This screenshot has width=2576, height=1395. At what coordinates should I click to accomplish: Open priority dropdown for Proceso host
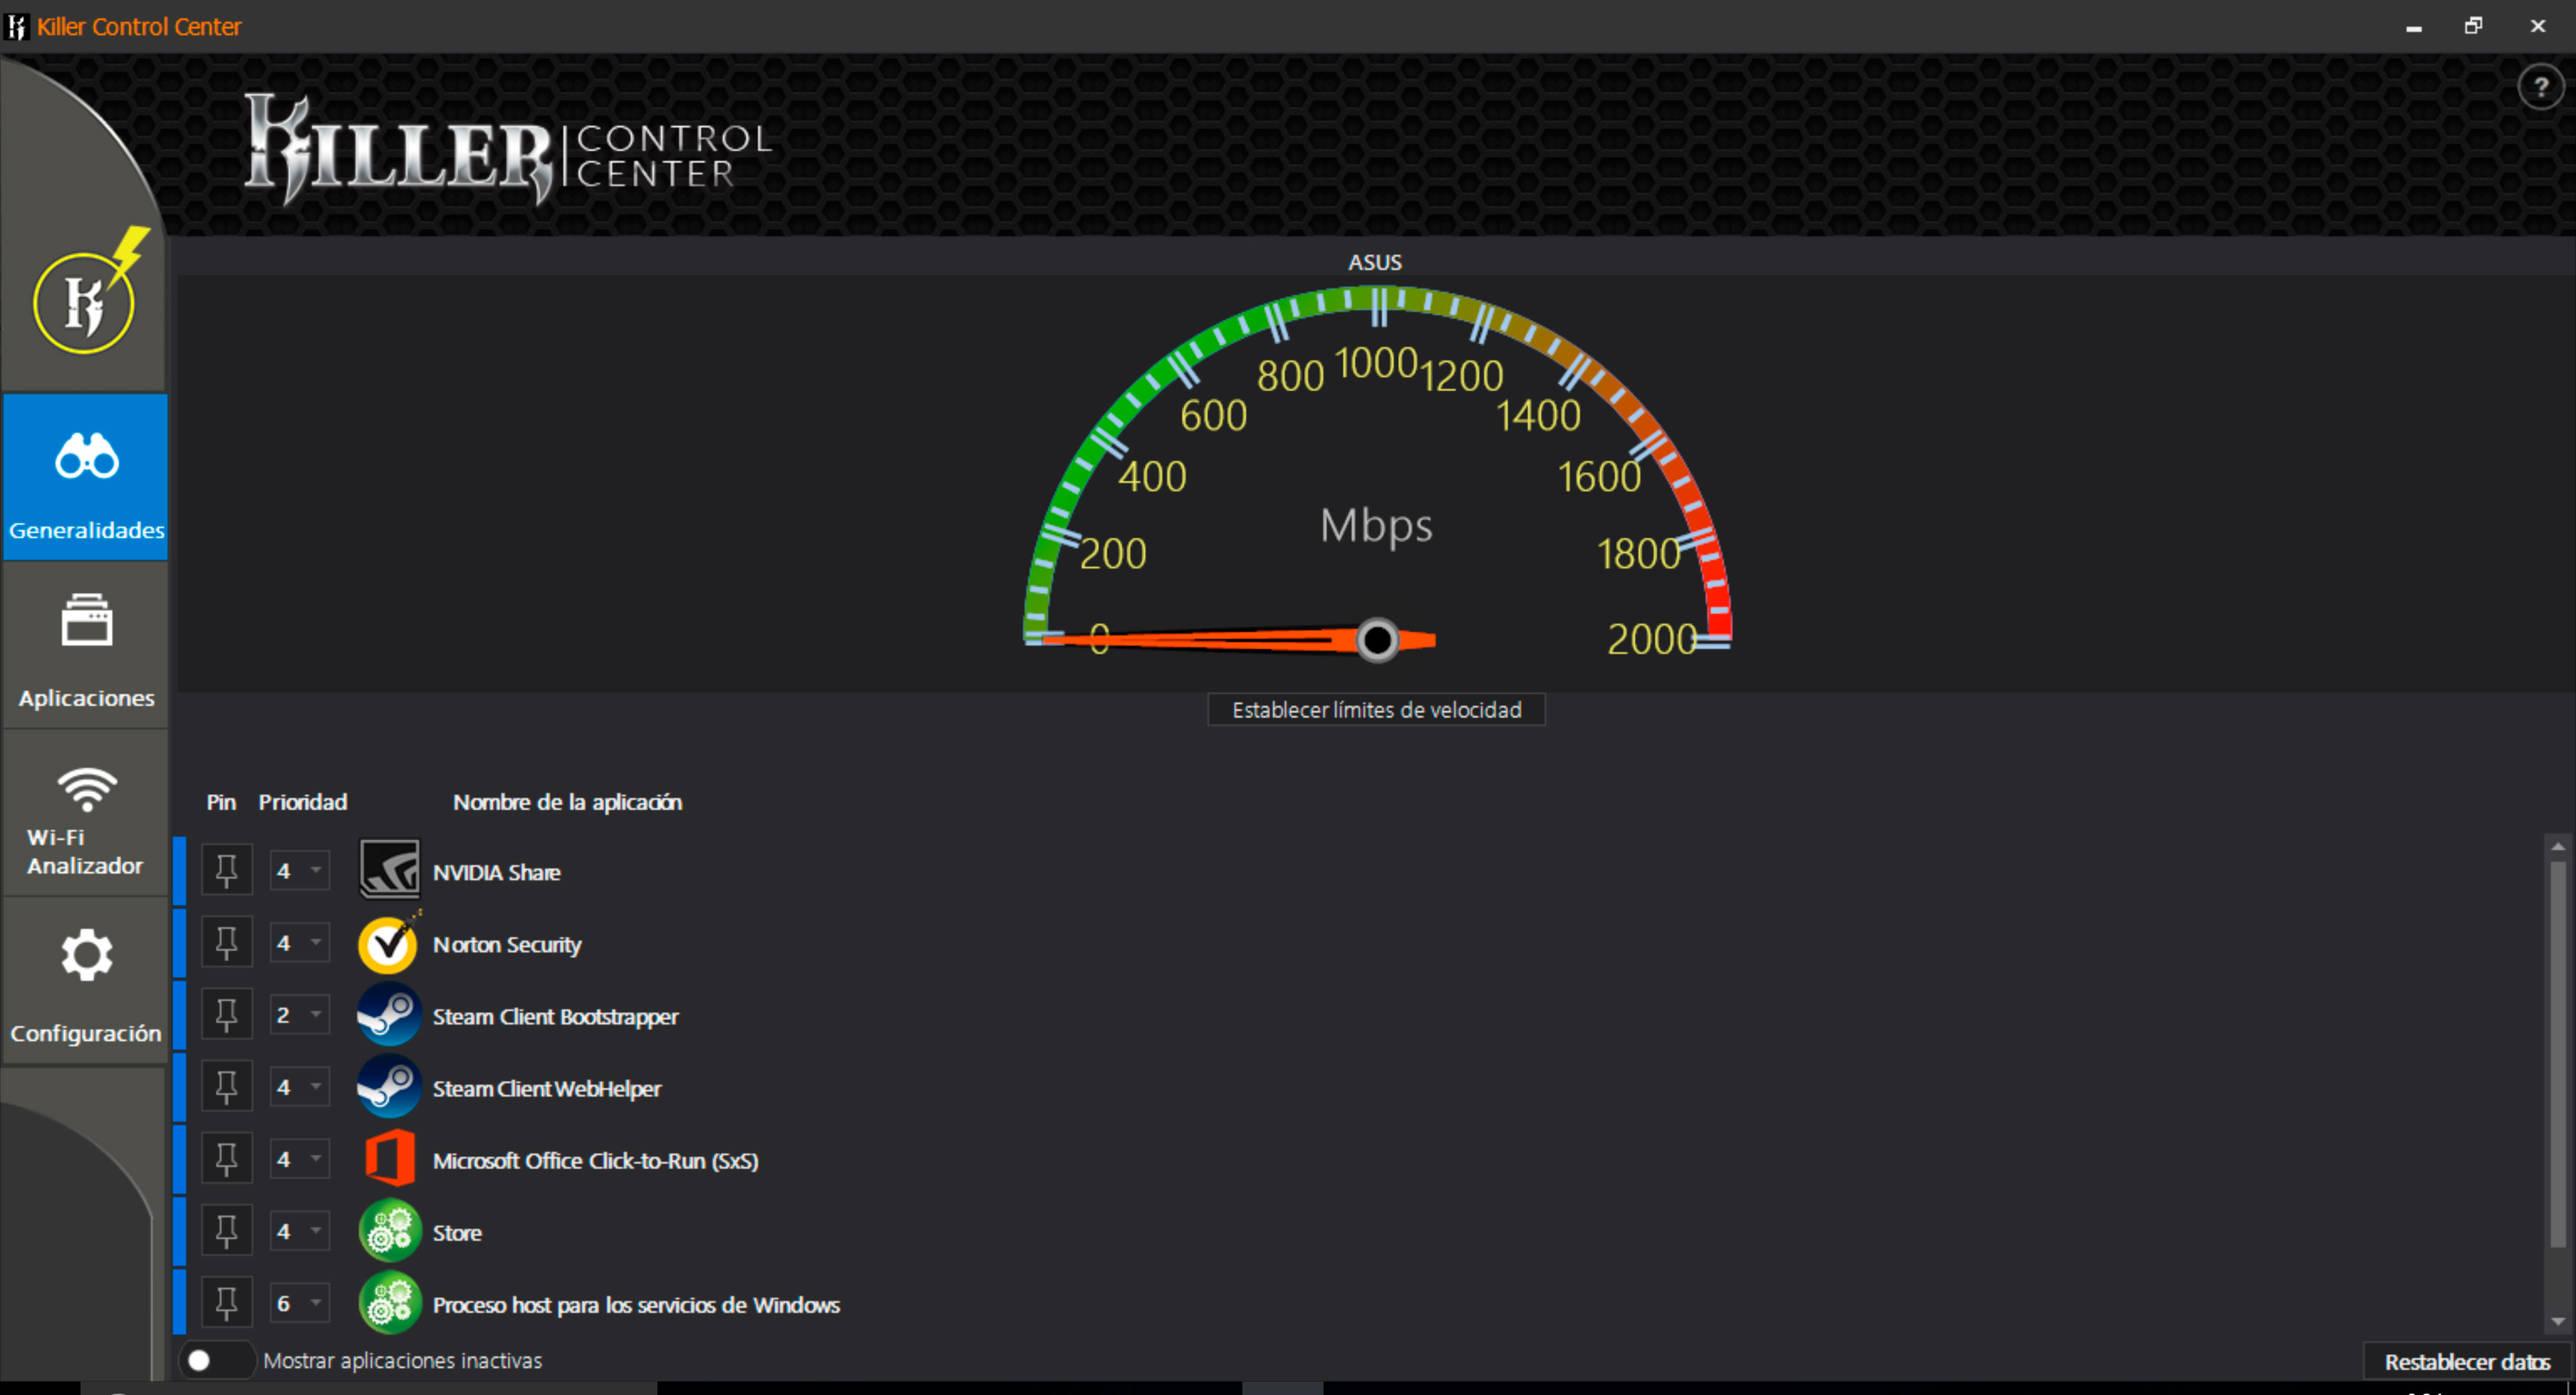click(x=299, y=1303)
